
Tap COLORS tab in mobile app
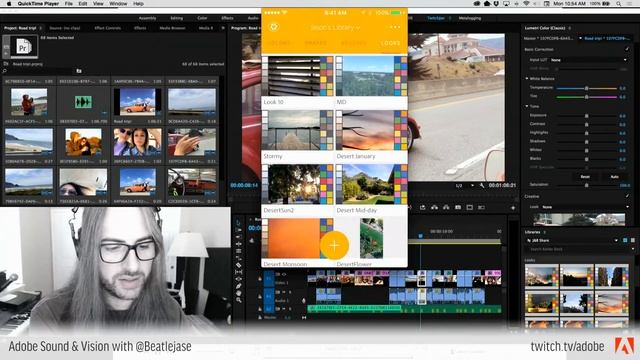279,43
